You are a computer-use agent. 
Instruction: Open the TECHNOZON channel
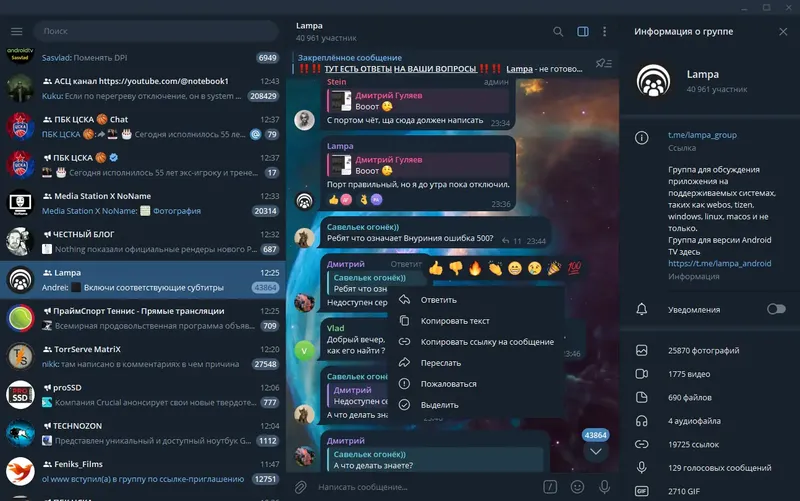pyautogui.click(x=142, y=433)
